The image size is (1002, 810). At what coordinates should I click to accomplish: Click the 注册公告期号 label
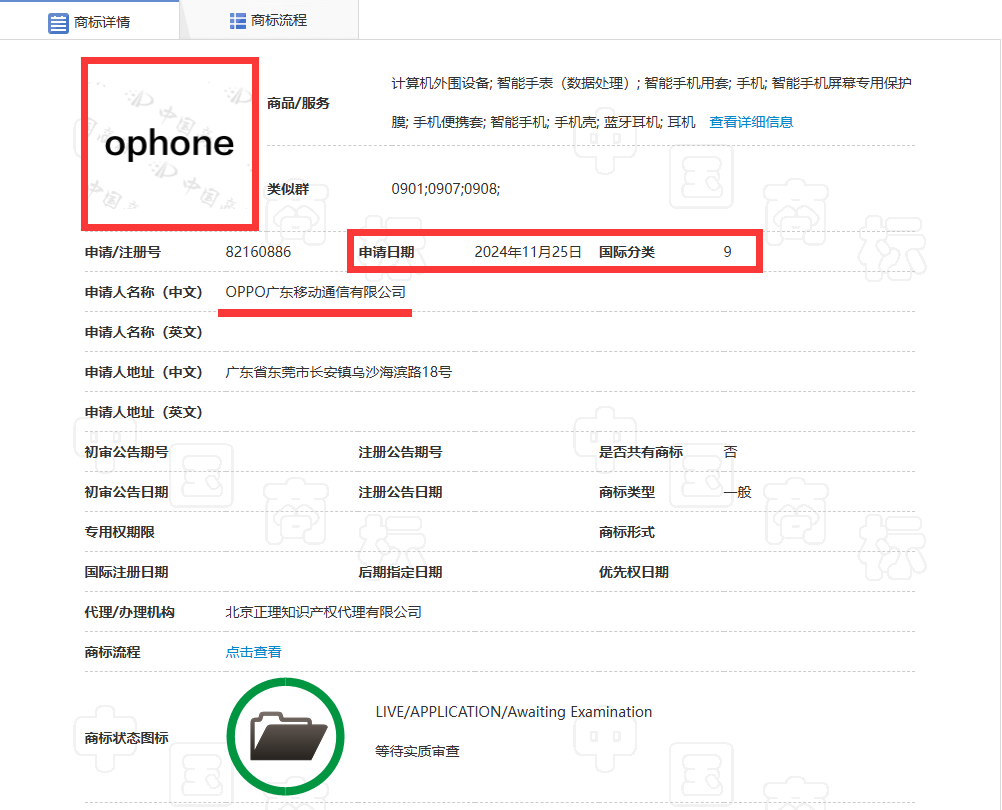(401, 452)
